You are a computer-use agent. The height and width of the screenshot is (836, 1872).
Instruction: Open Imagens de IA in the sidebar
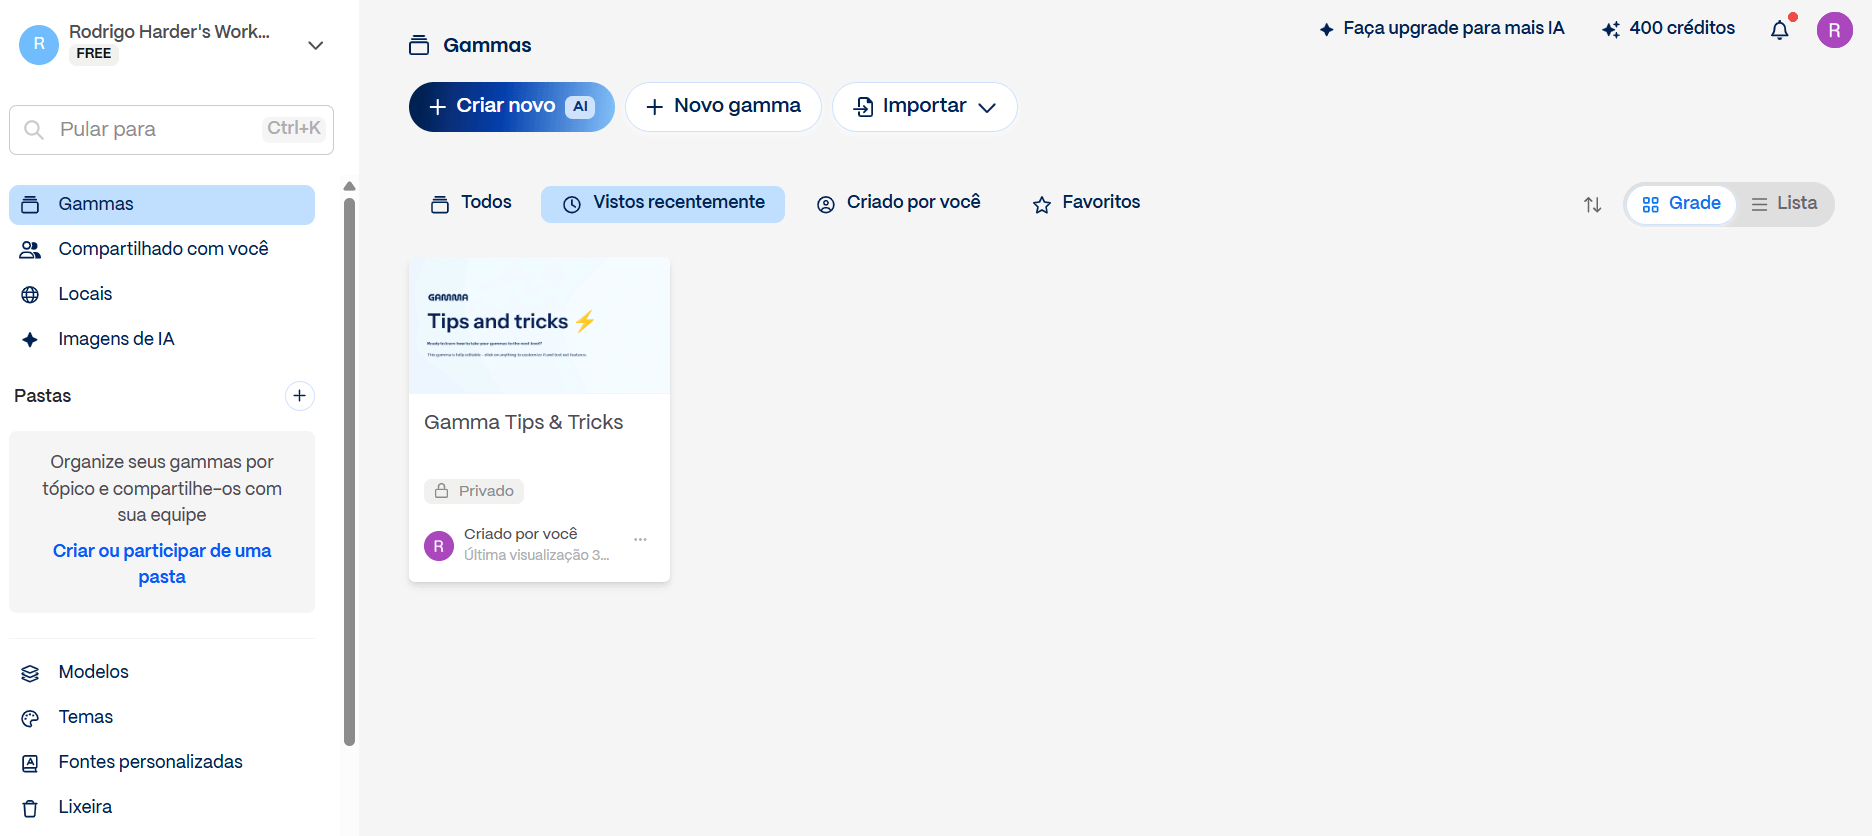[162, 339]
